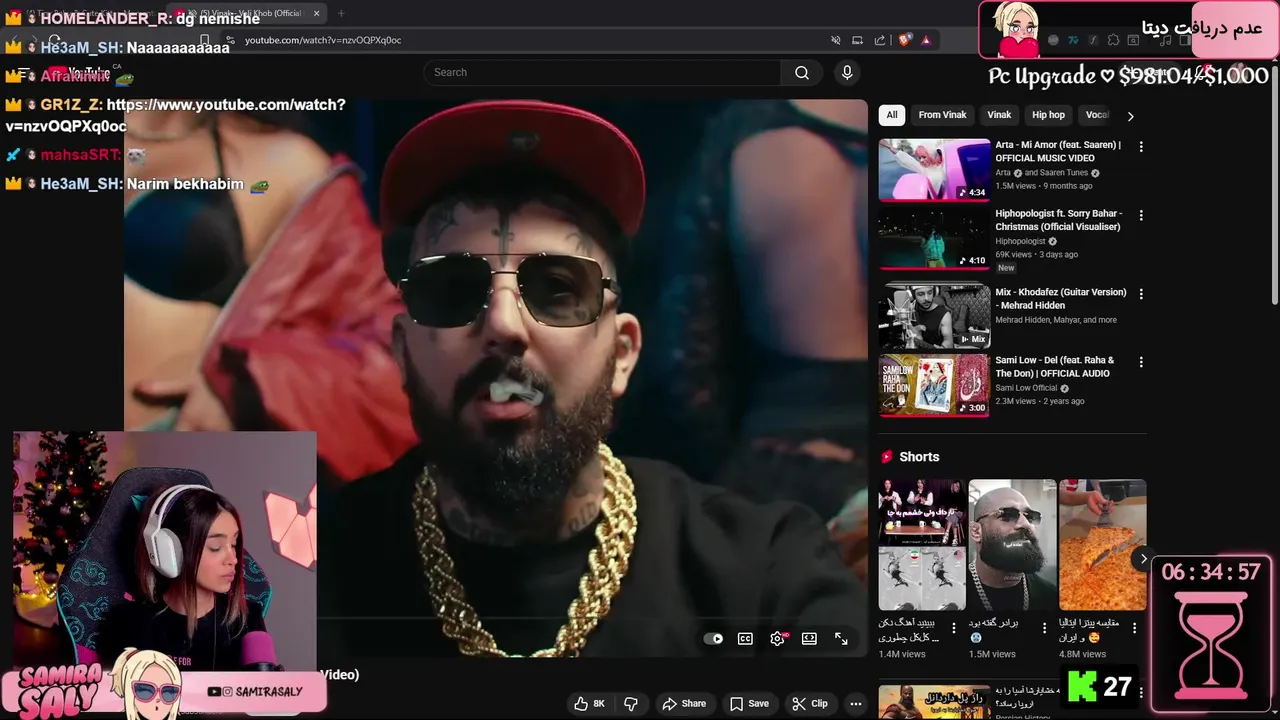Click the Clip button with the scissors
Screen dimensions: 1280x720
tap(809, 703)
